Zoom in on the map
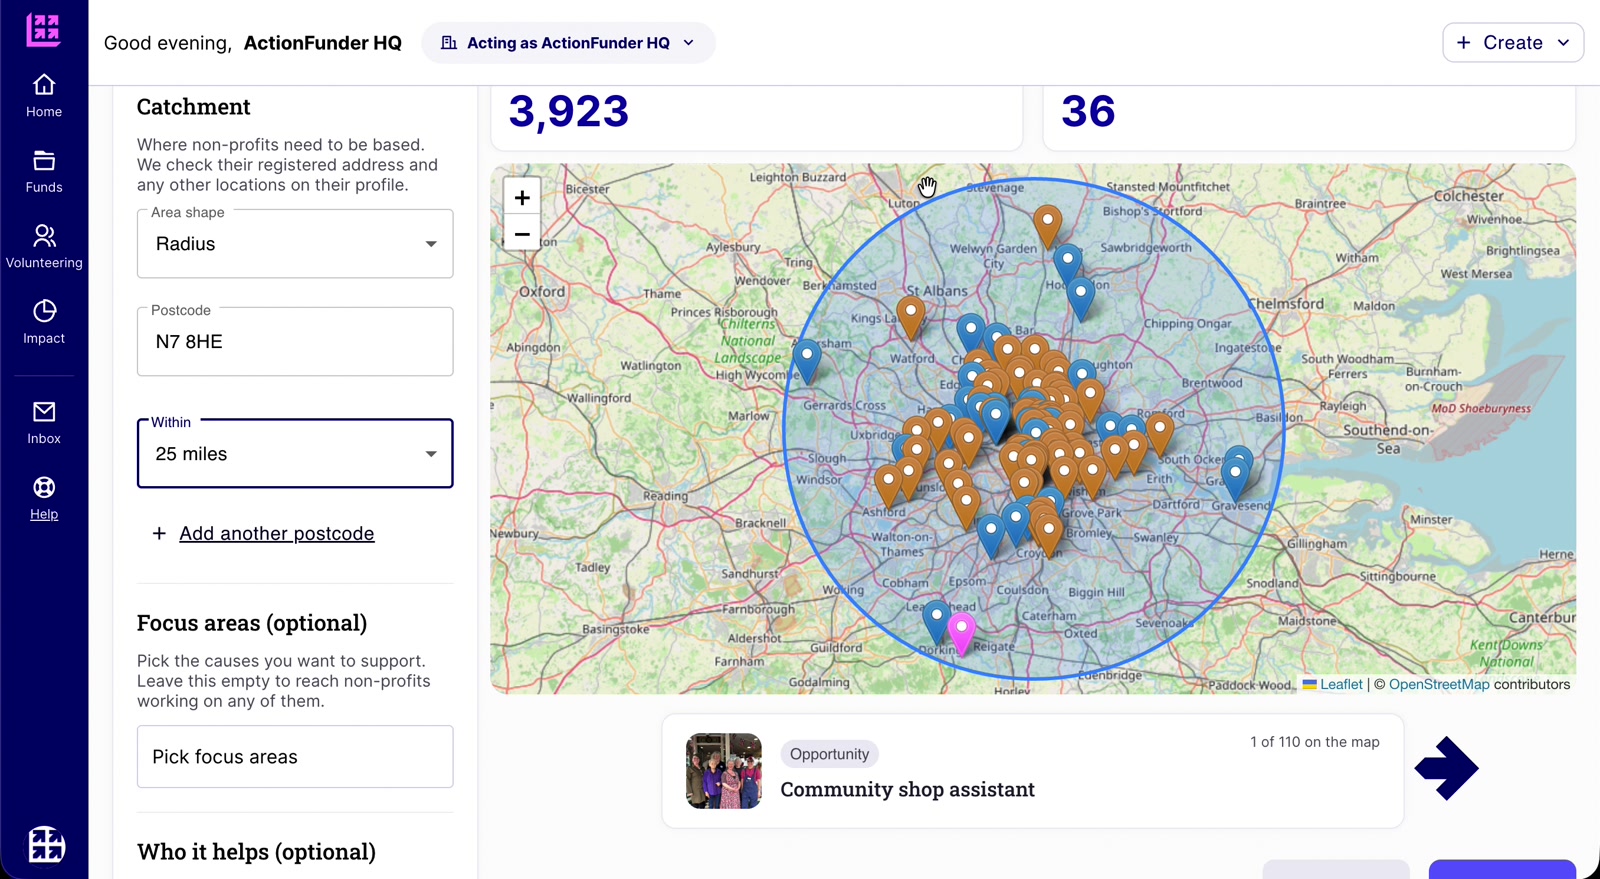Viewport: 1600px width, 879px height. 522,197
